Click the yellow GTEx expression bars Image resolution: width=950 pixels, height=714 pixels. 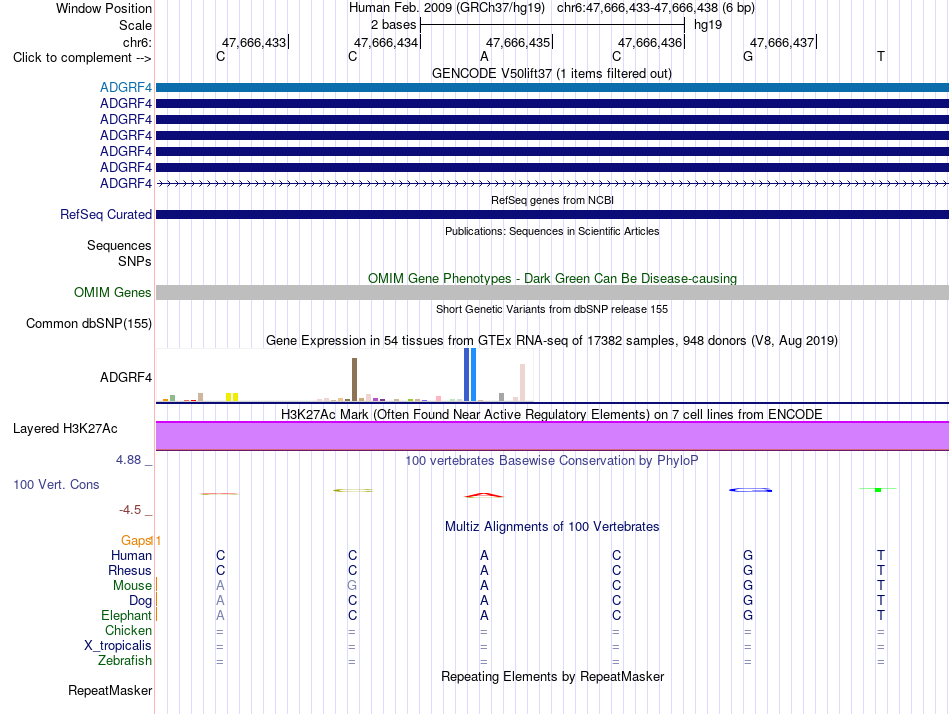tap(232, 397)
